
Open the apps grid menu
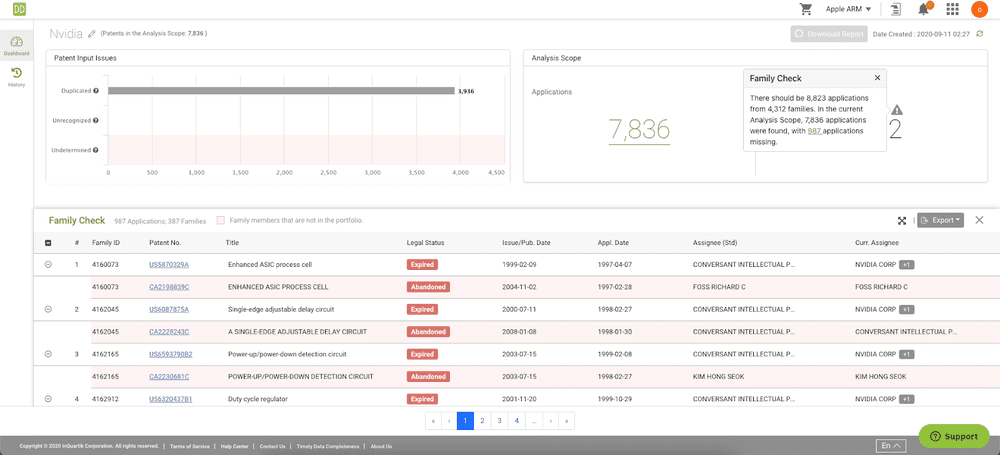click(952, 9)
